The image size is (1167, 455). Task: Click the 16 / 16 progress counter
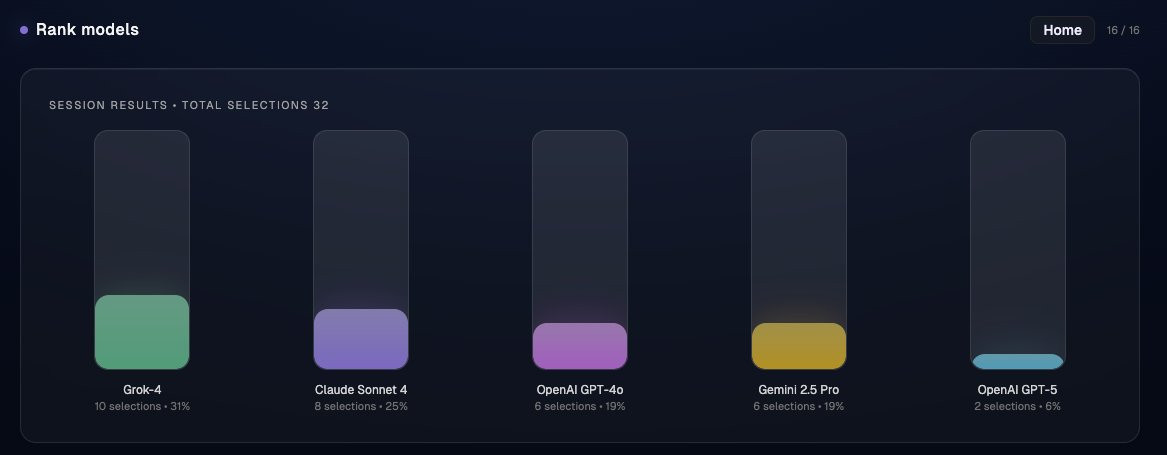click(x=1123, y=31)
